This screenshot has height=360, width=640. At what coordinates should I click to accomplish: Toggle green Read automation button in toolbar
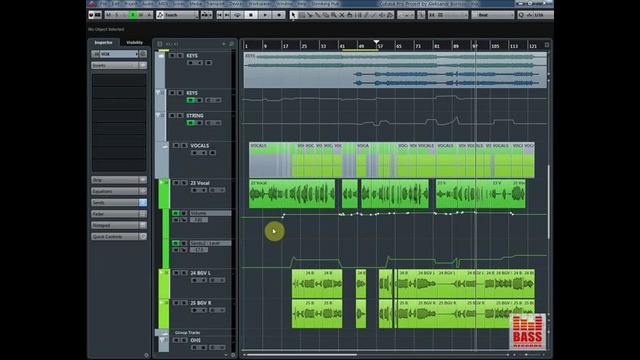pos(133,15)
